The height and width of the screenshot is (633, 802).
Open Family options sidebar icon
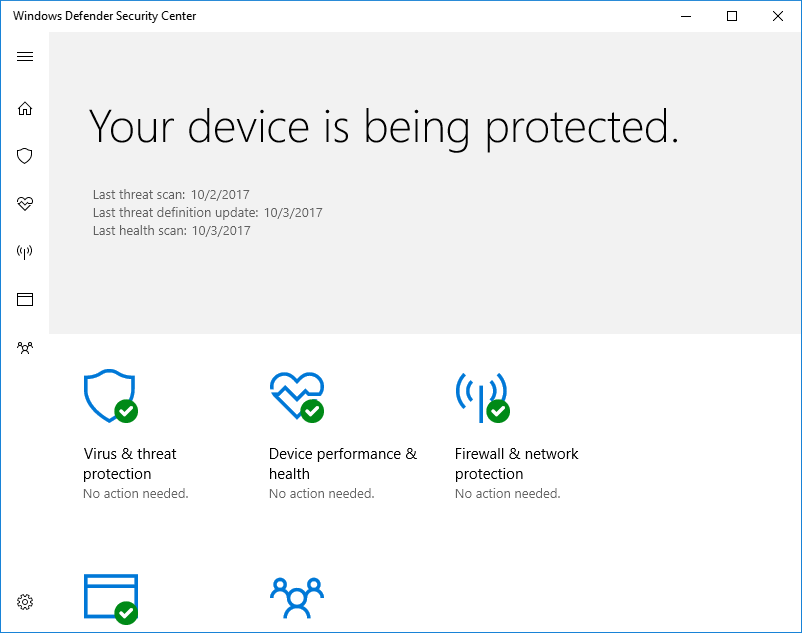pos(25,348)
